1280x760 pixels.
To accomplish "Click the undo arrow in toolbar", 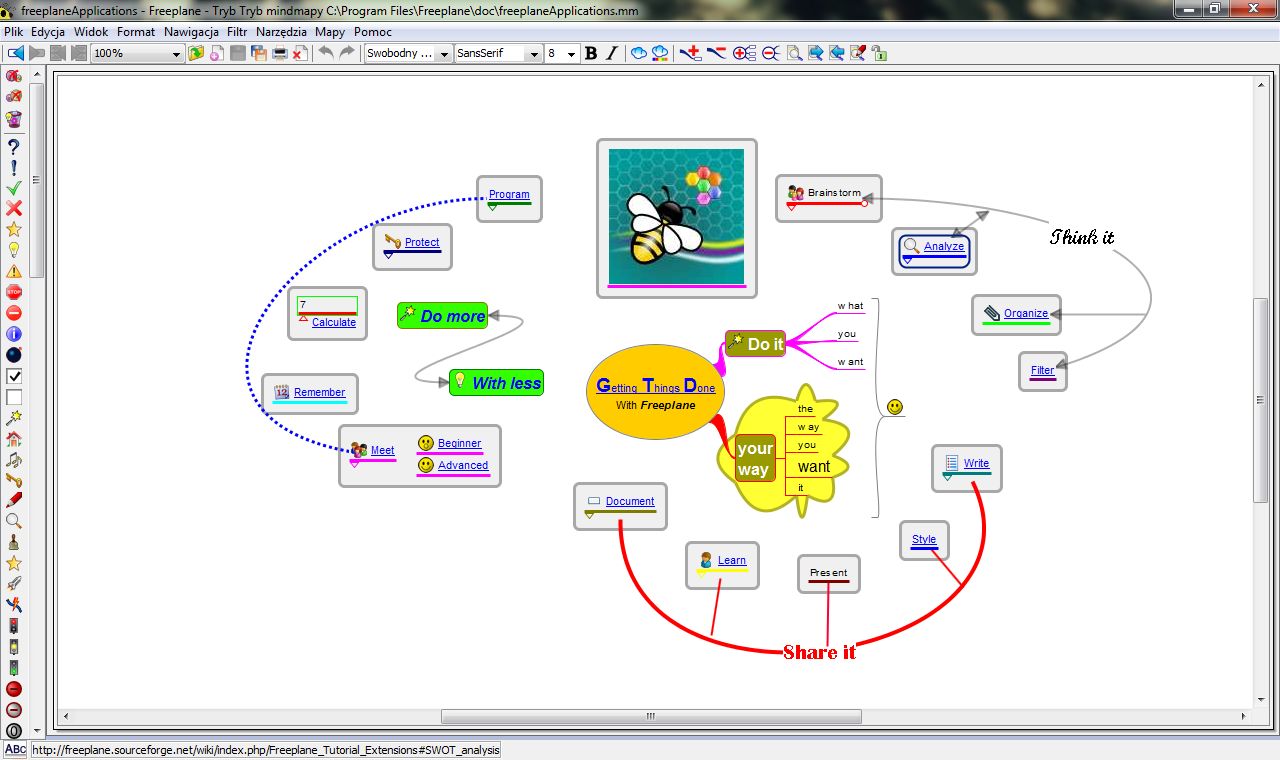I will 326,53.
